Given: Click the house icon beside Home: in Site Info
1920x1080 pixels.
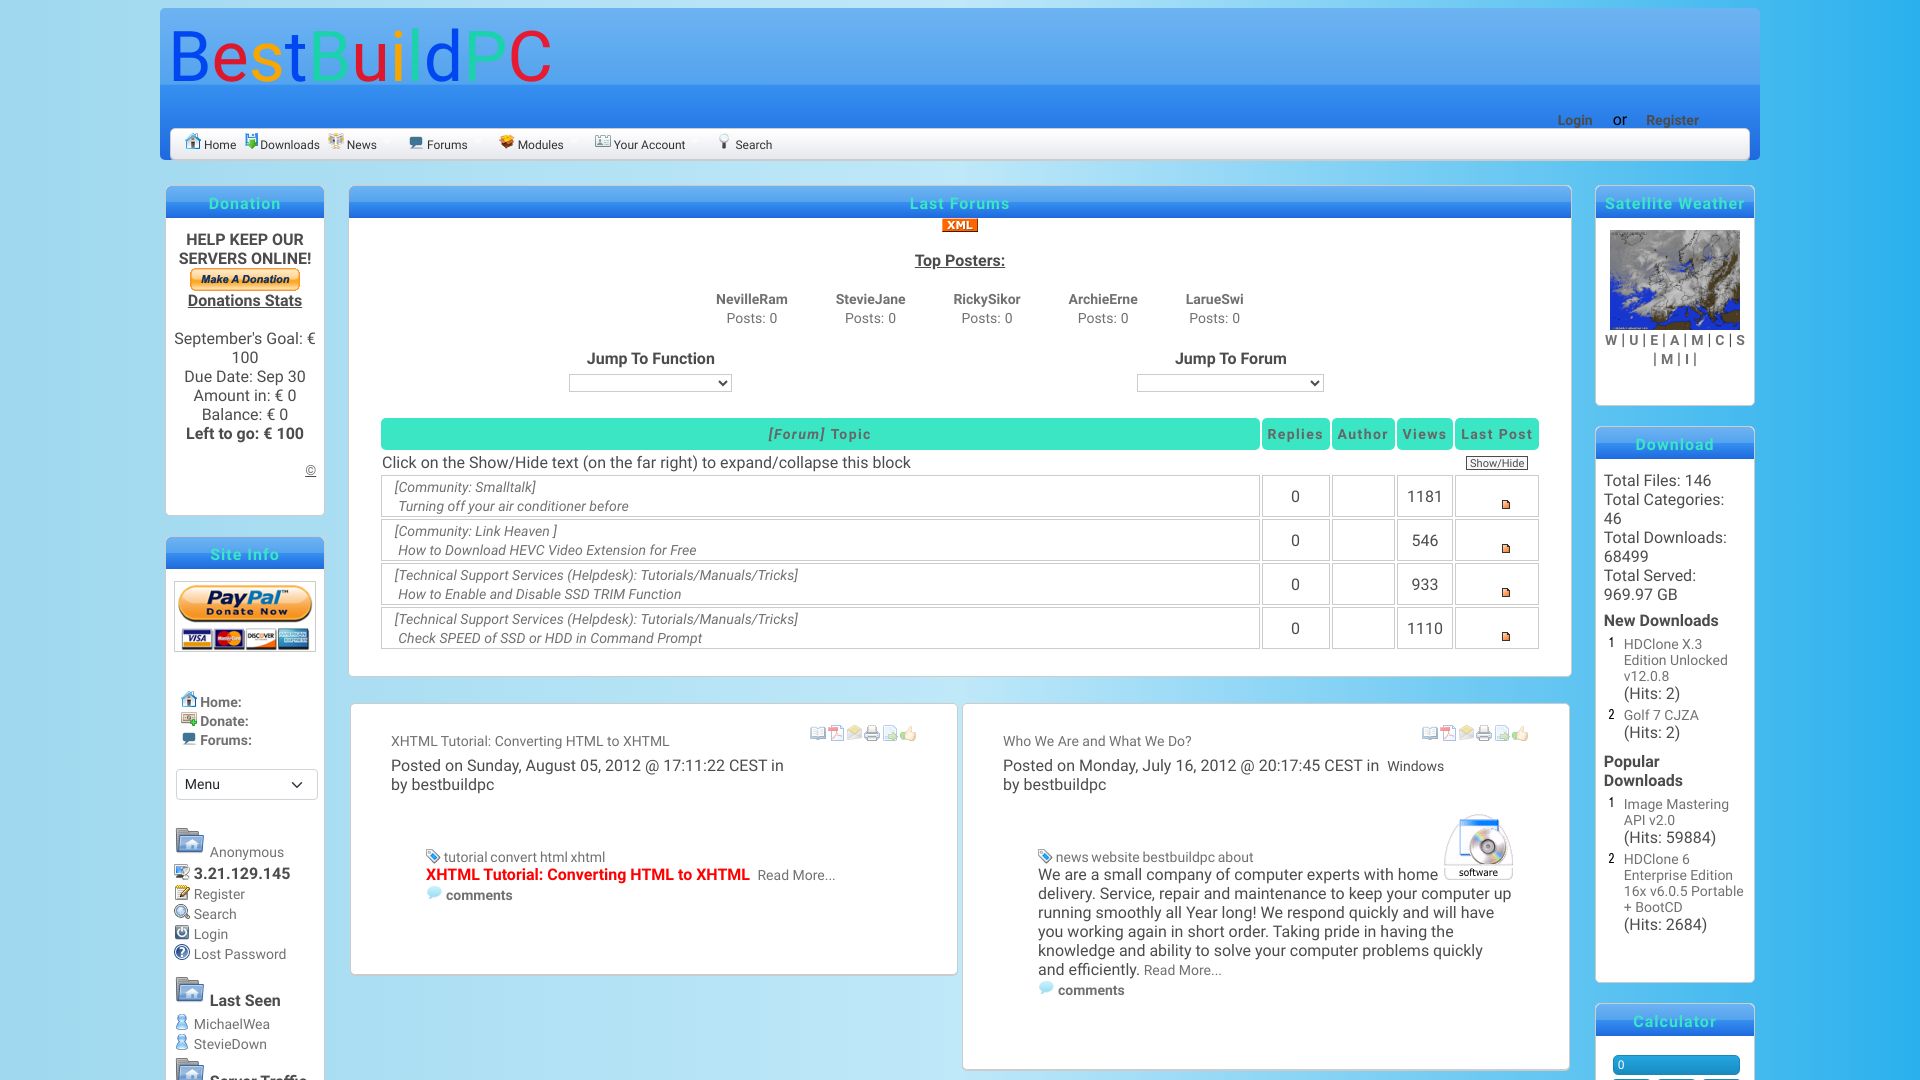Looking at the screenshot, I should click(189, 700).
